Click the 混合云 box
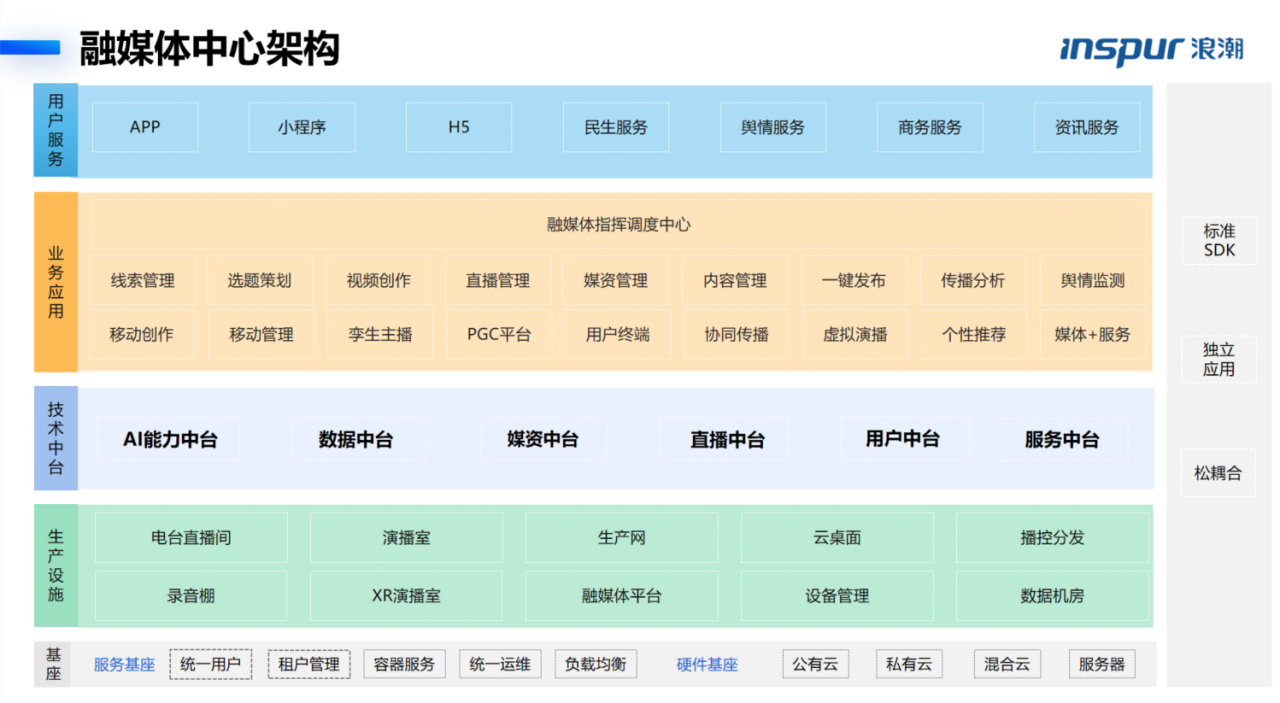Screen dimensions: 1280x703 pos(1006,664)
